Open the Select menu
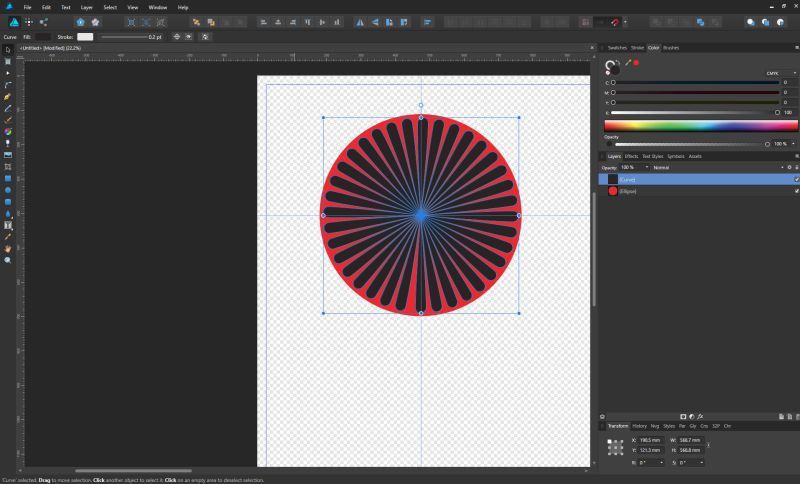800x484 pixels. coord(110,8)
